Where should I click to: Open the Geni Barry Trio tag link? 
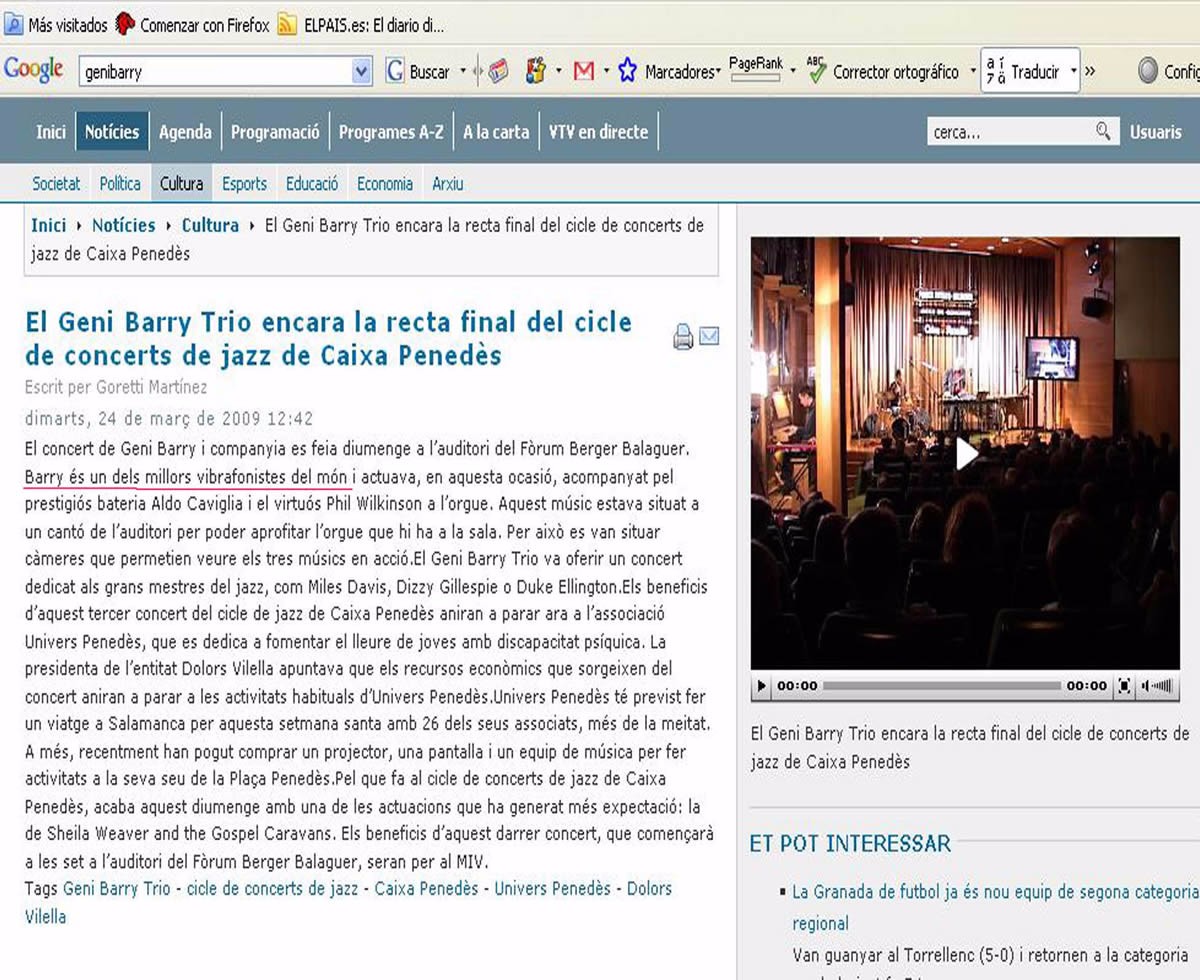116,888
